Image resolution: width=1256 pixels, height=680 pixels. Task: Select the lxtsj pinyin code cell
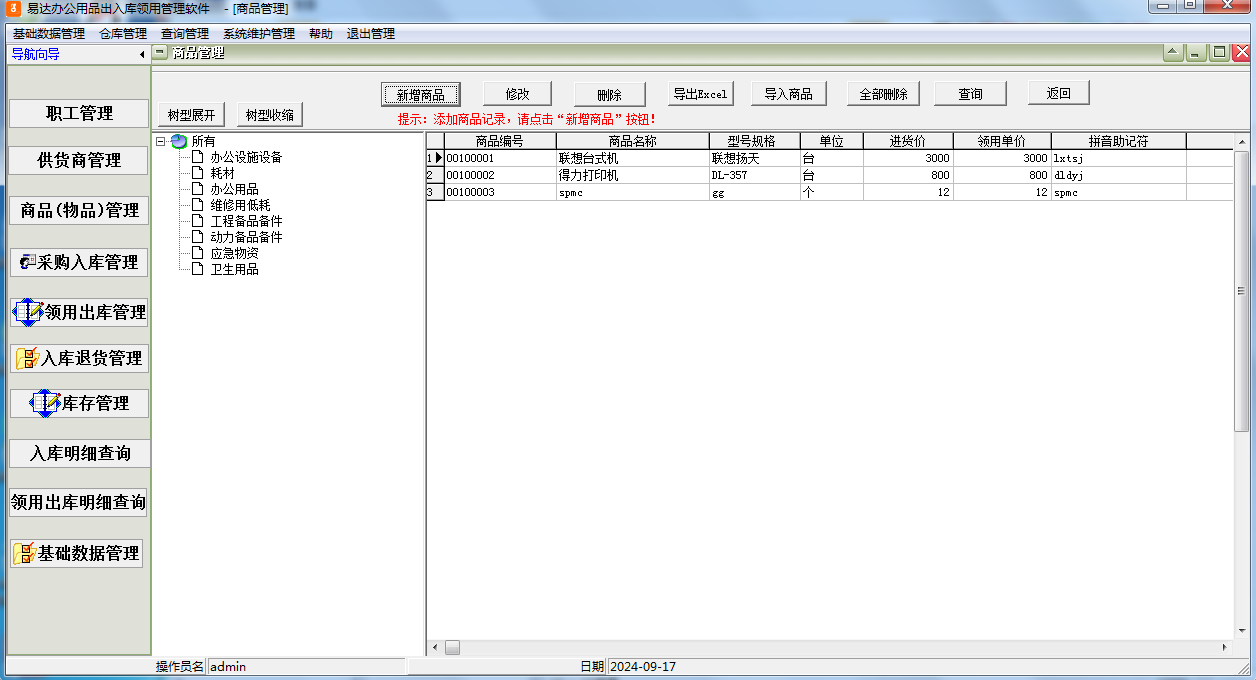pyautogui.click(x=1119, y=158)
